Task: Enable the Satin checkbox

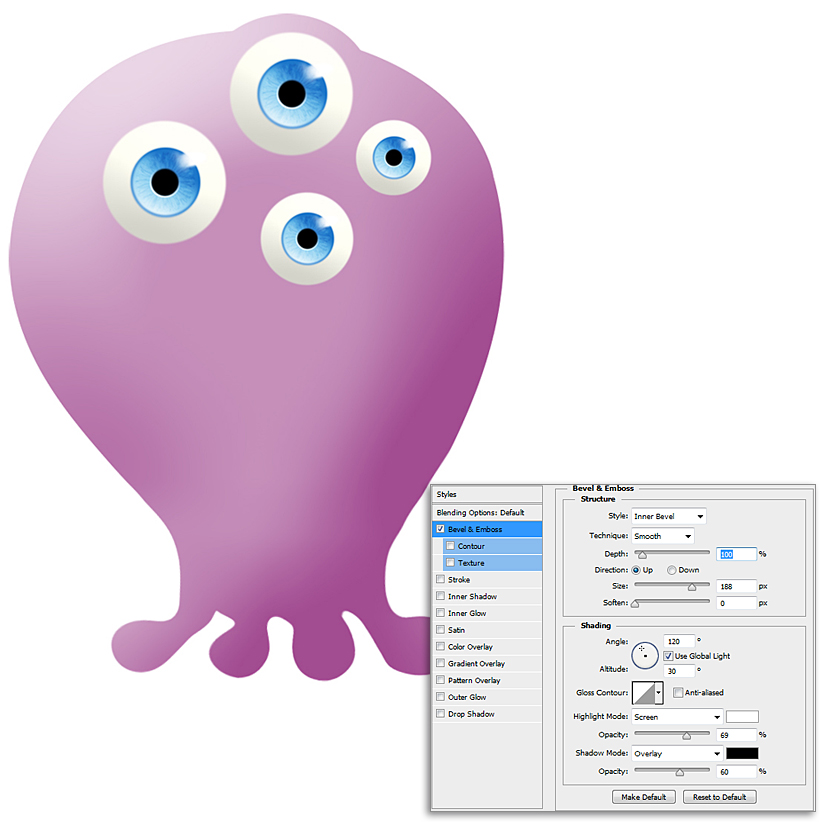Action: click(x=440, y=629)
